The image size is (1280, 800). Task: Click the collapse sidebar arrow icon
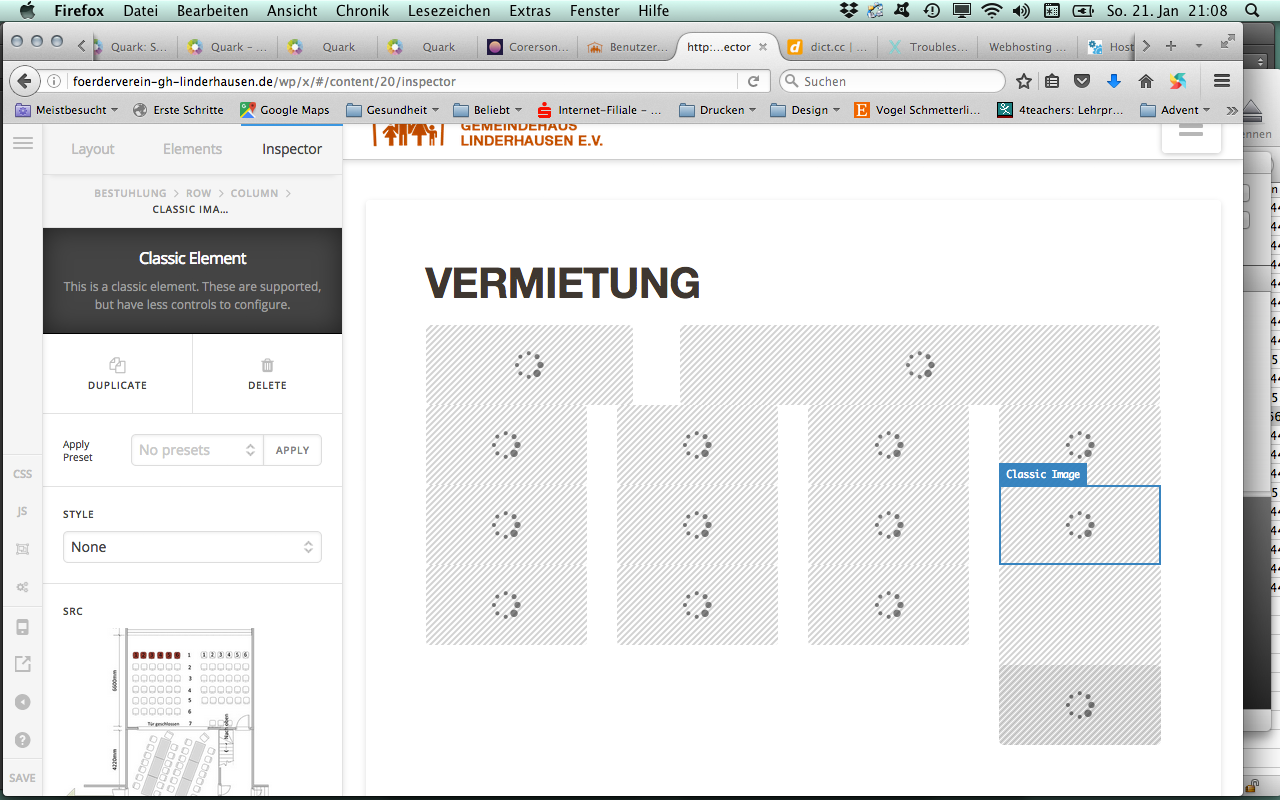coord(22,702)
